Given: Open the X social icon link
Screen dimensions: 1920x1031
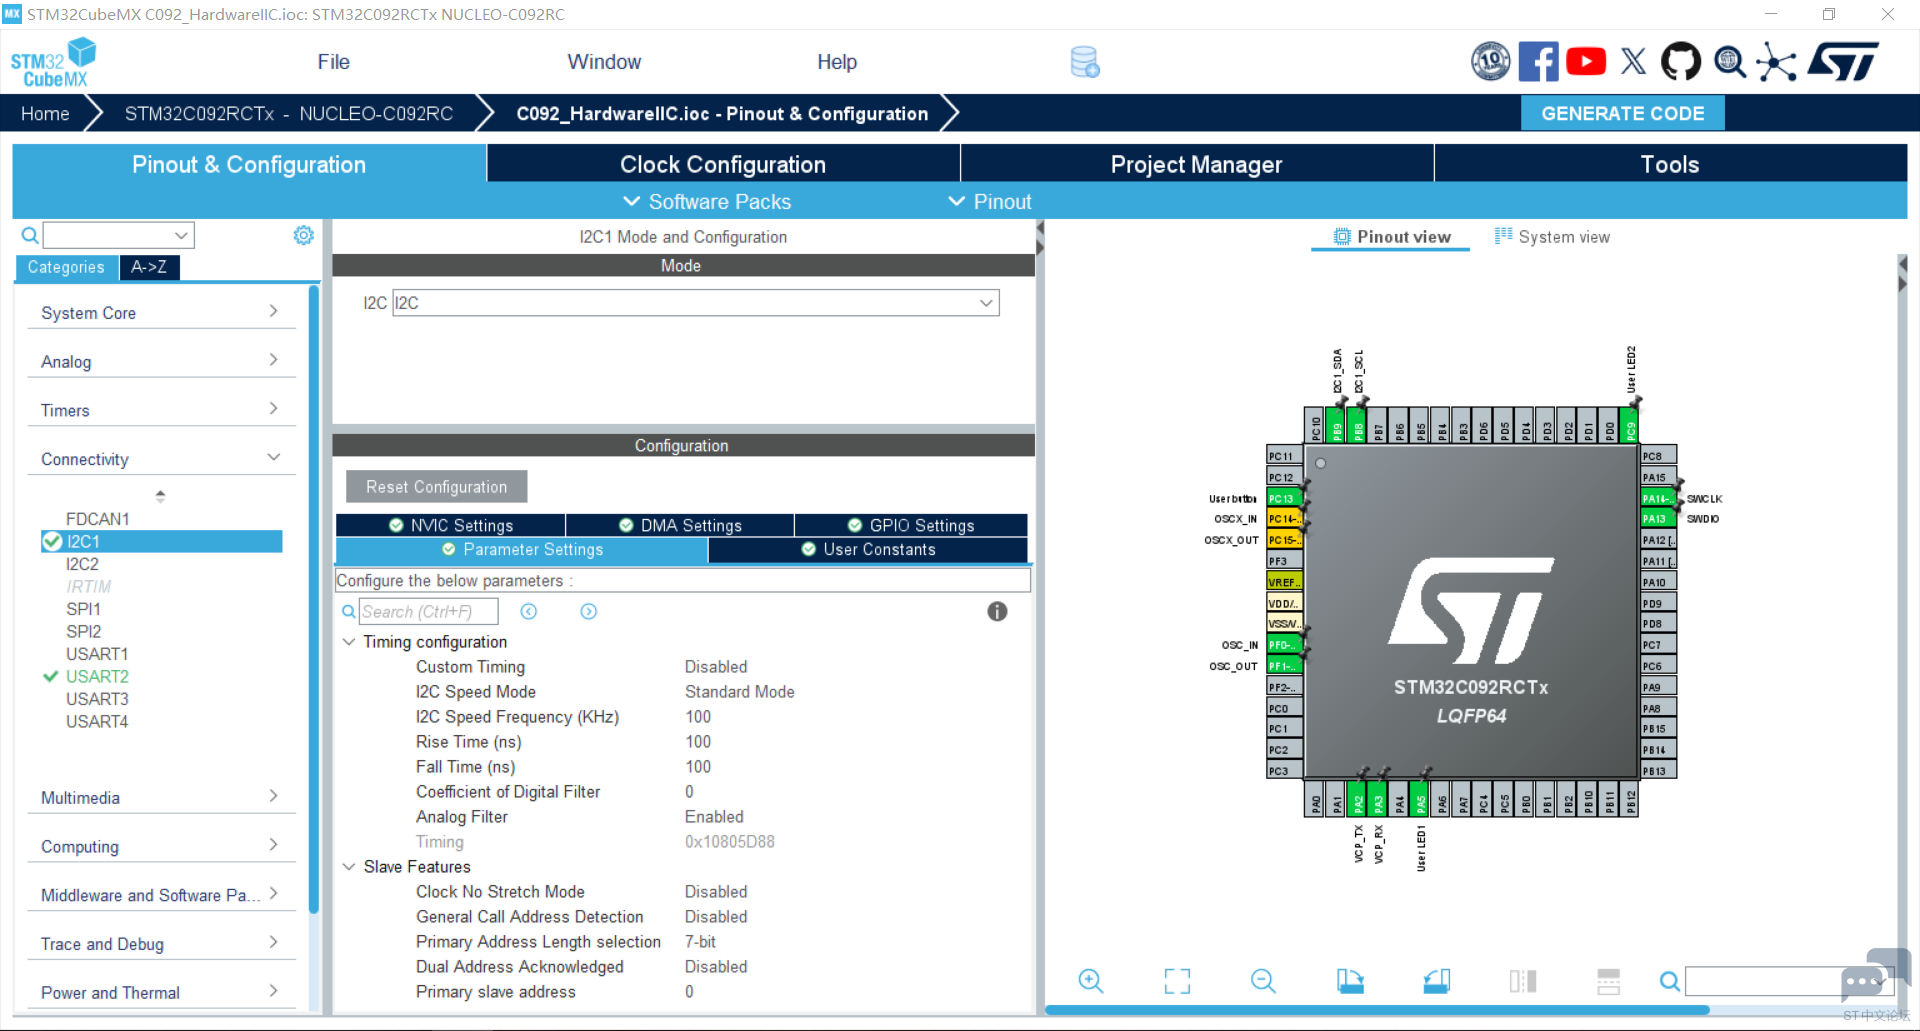Looking at the screenshot, I should (1633, 62).
